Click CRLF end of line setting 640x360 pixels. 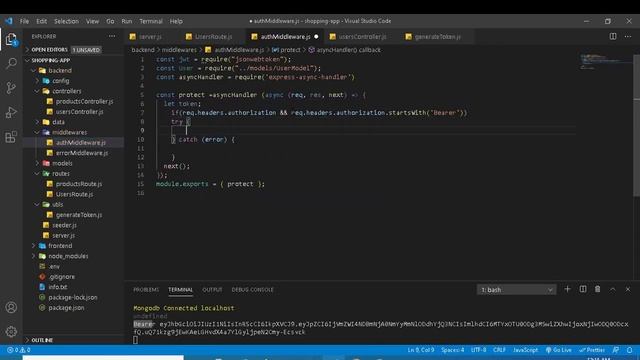(499, 350)
